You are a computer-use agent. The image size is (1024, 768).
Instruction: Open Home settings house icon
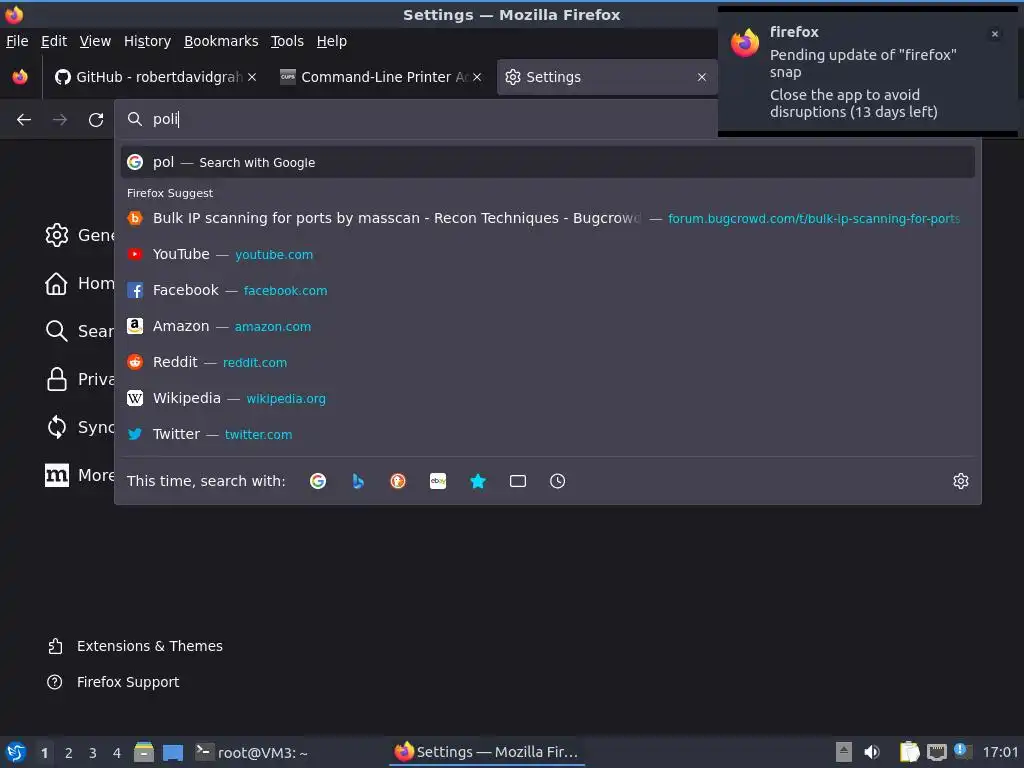(56, 283)
